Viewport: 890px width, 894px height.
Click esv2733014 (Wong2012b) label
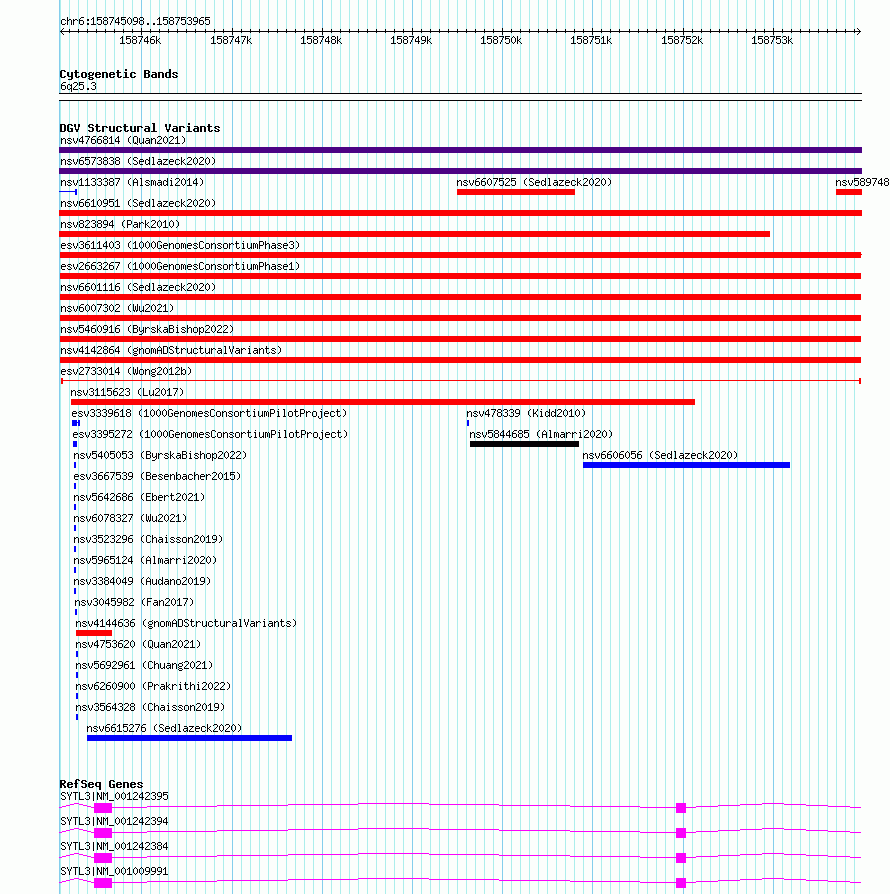pos(126,371)
